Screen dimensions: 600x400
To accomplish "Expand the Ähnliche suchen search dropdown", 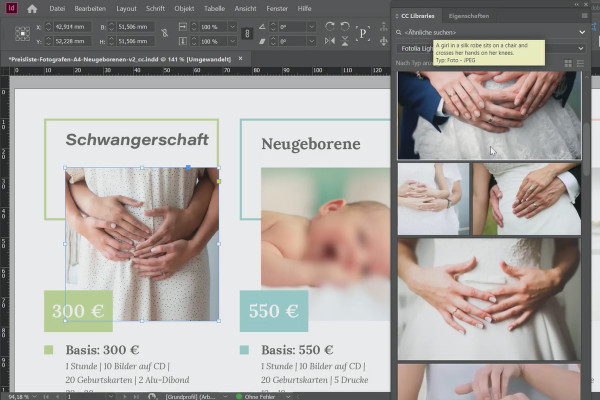I will tap(582, 32).
